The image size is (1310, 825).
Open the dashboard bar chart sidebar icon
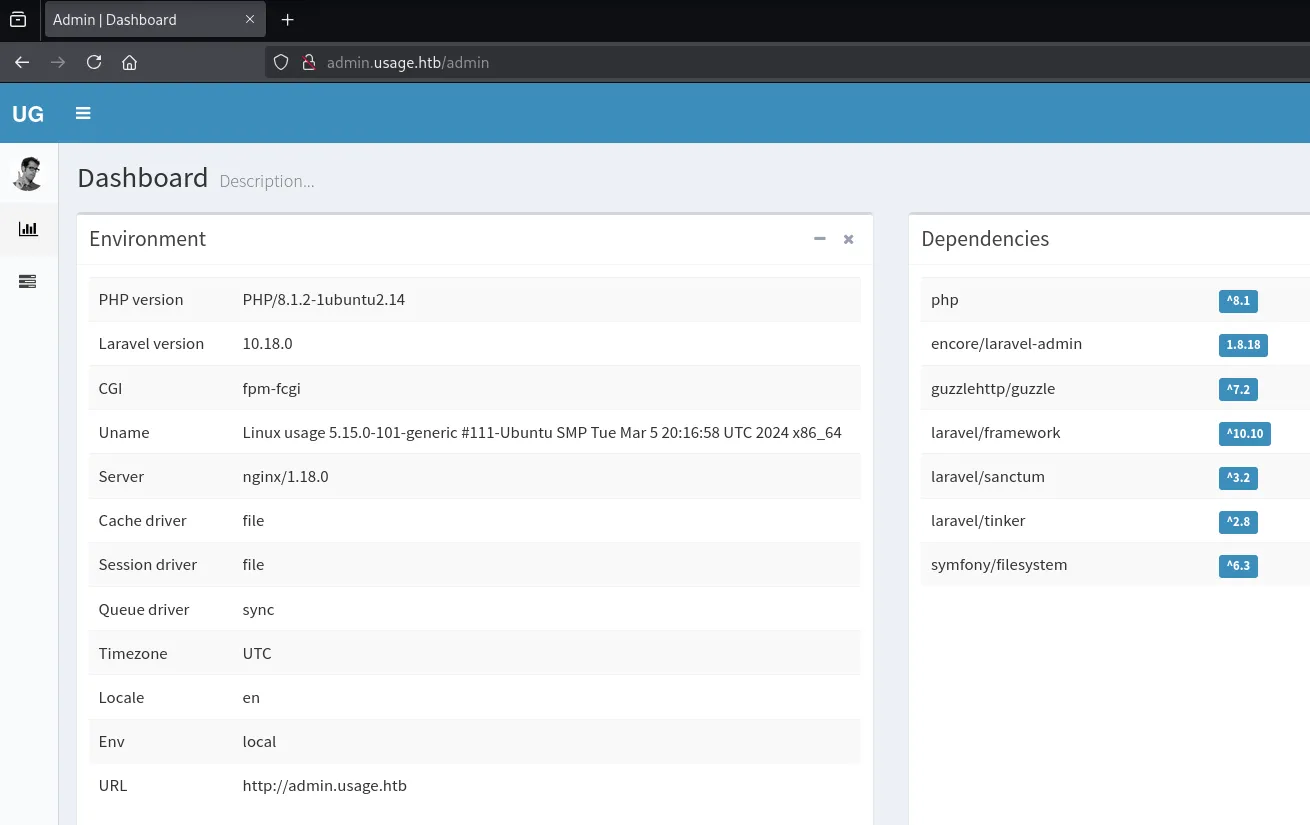point(28,229)
